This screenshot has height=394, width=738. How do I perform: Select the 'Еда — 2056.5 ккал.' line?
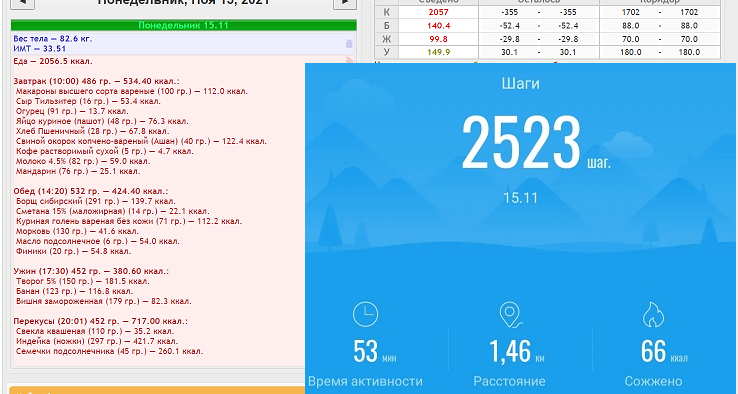click(53, 61)
